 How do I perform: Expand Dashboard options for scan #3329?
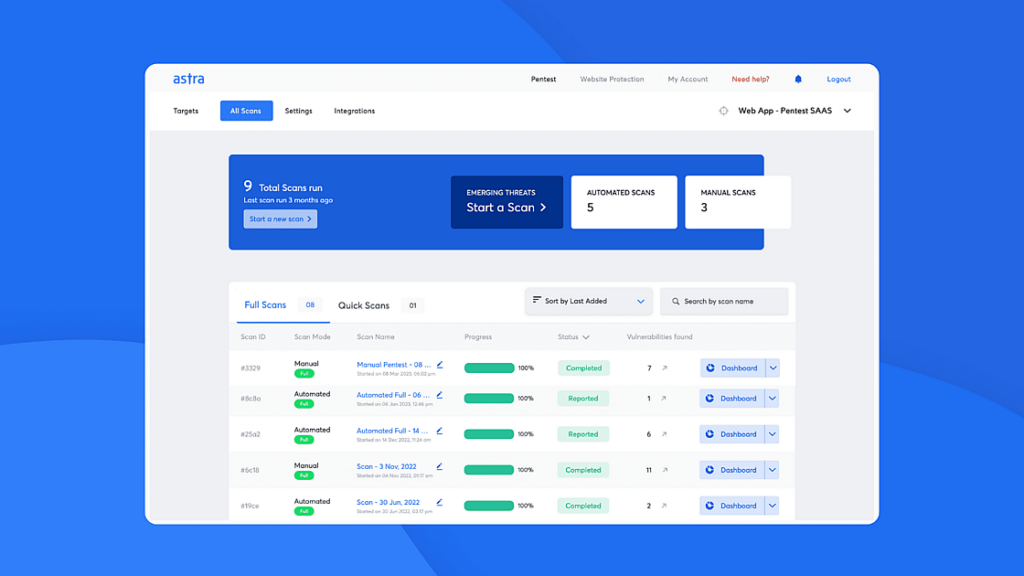[773, 368]
